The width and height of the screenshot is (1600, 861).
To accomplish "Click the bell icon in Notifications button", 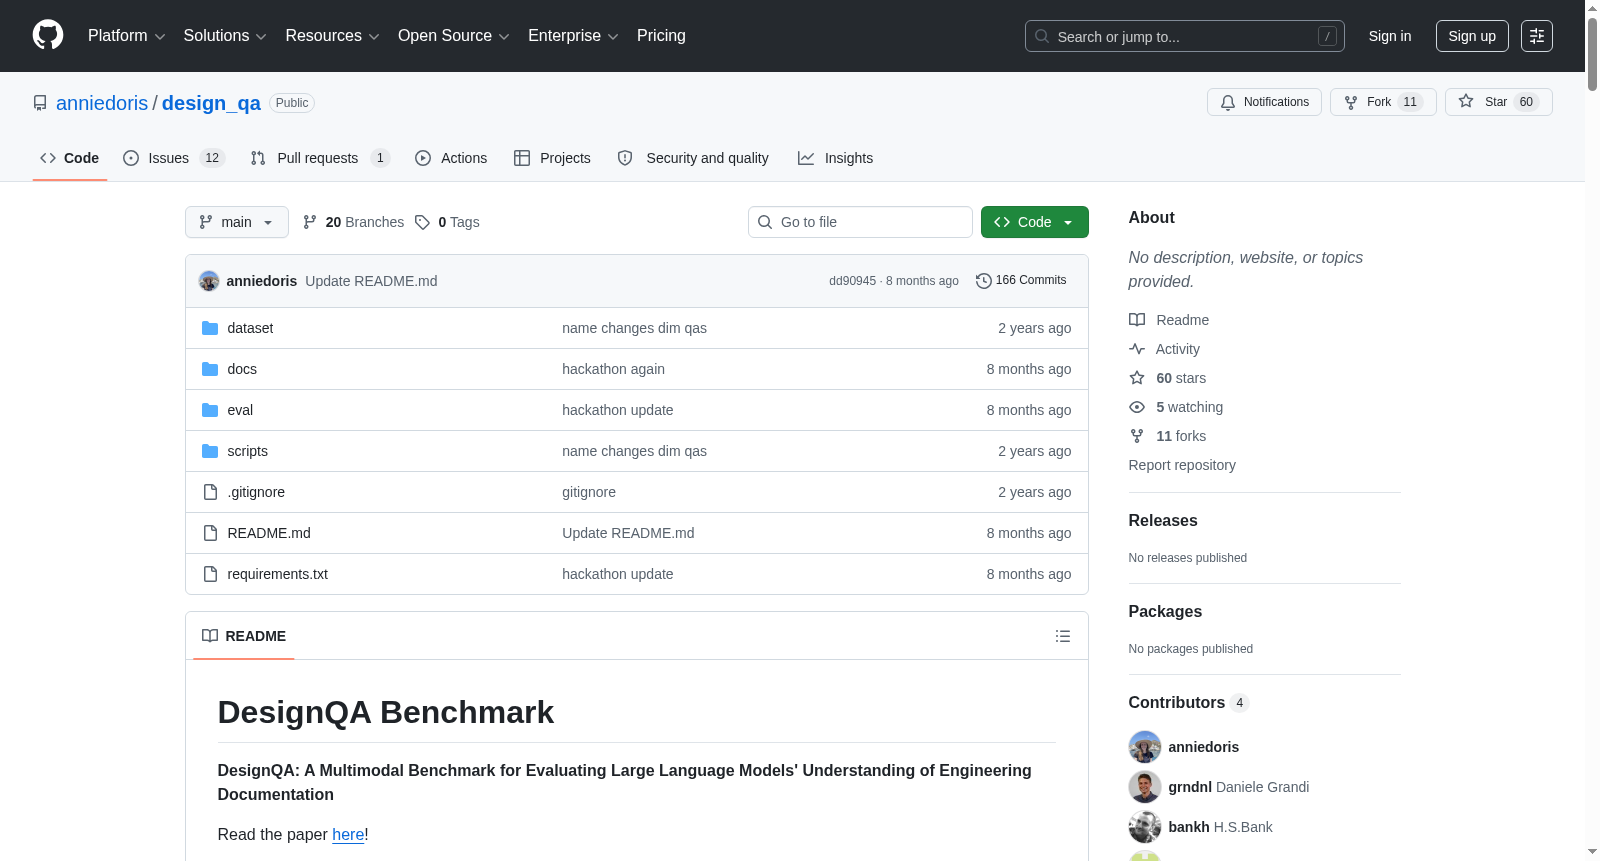I will (x=1228, y=102).
